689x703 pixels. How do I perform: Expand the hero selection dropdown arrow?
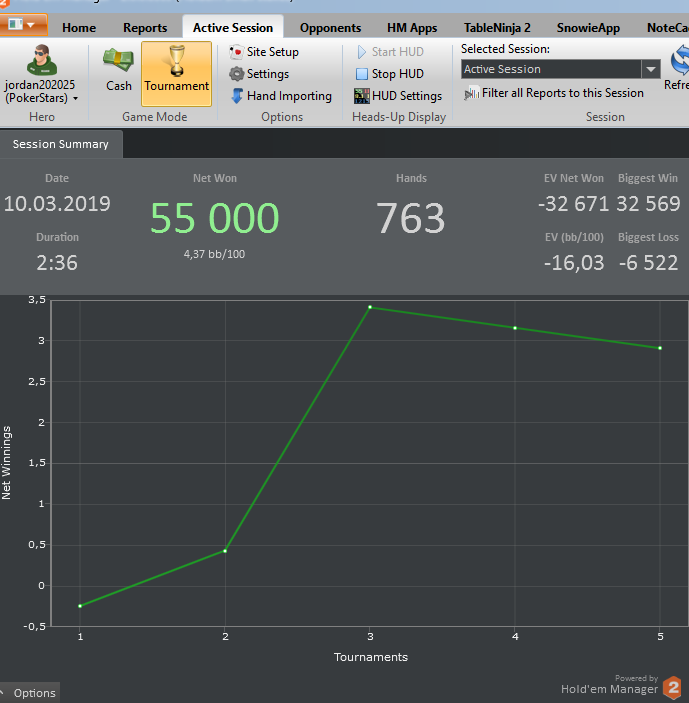click(75, 98)
